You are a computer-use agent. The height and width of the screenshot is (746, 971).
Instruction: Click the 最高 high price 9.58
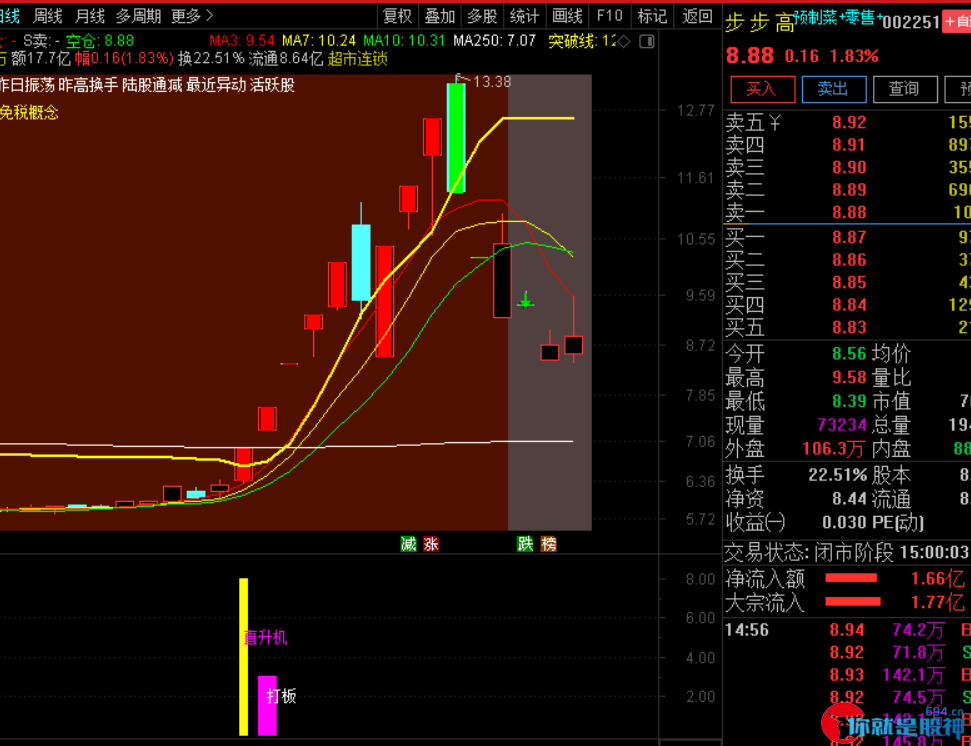848,377
